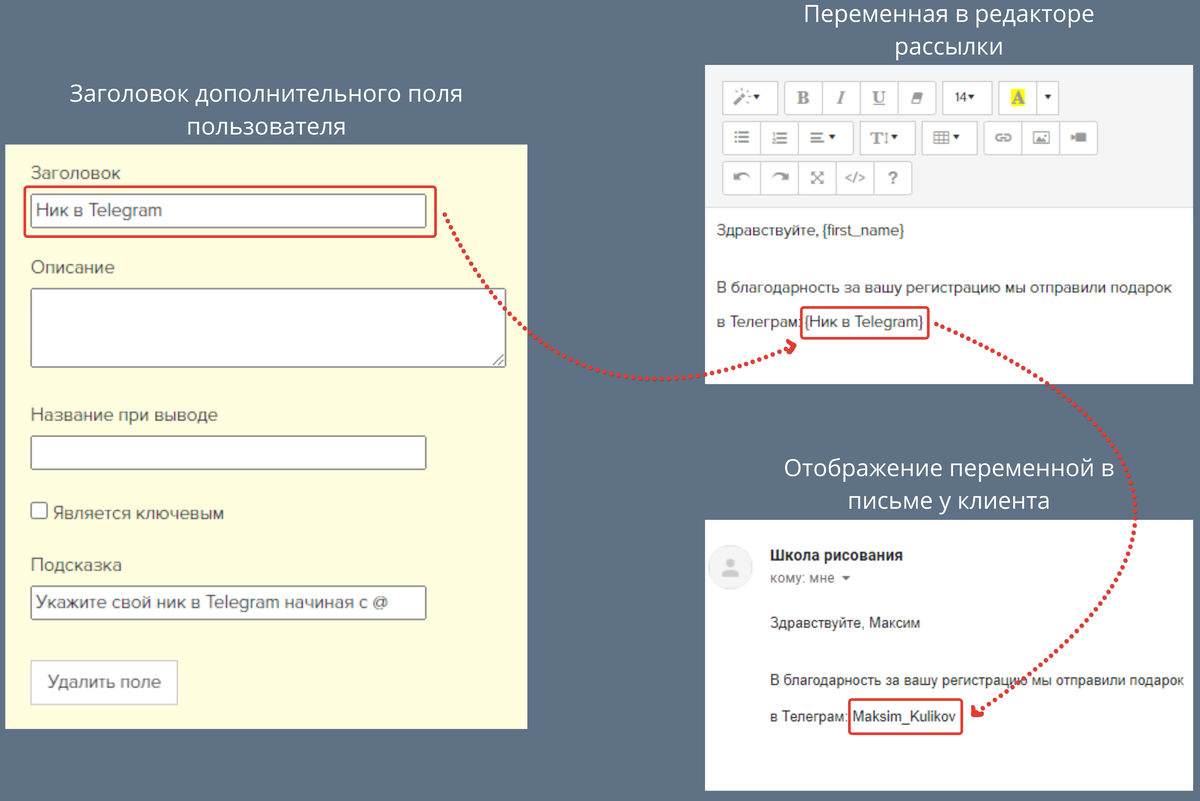Click the eraser remove-format icon
Image resolution: width=1200 pixels, height=801 pixels.
click(x=916, y=97)
